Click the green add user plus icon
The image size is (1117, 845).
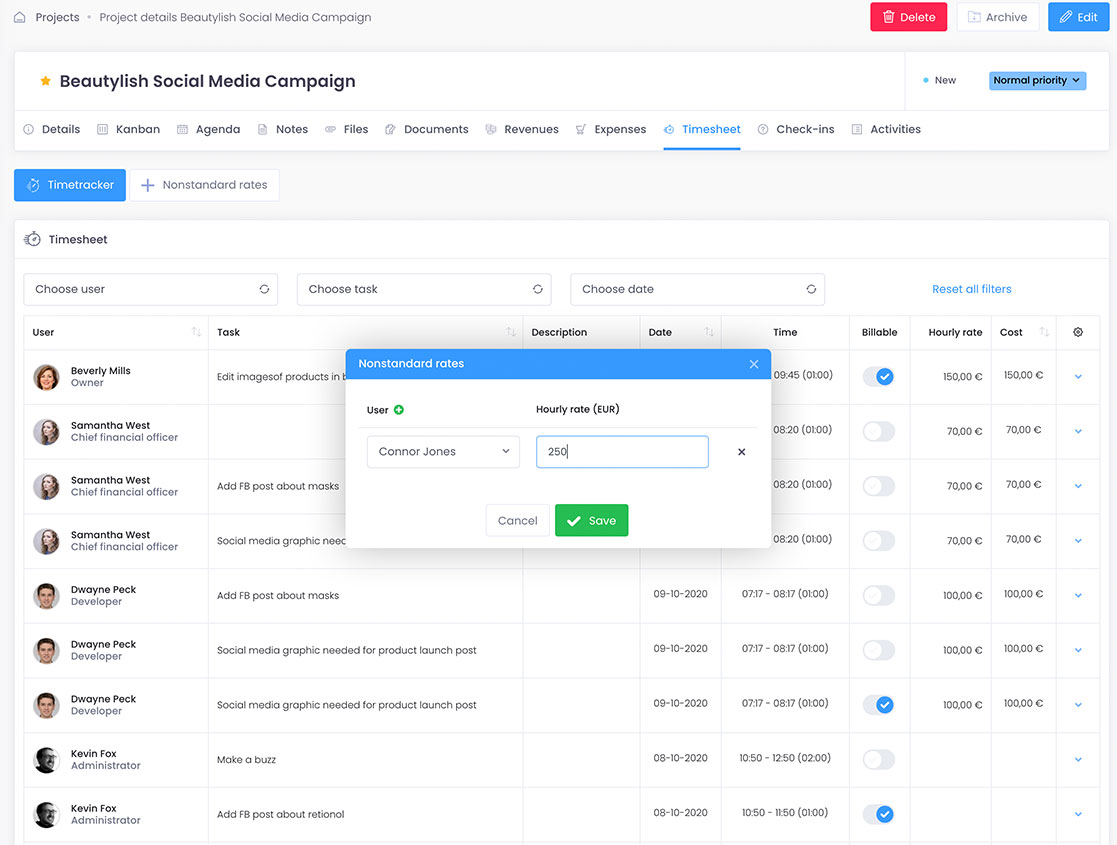[399, 410]
